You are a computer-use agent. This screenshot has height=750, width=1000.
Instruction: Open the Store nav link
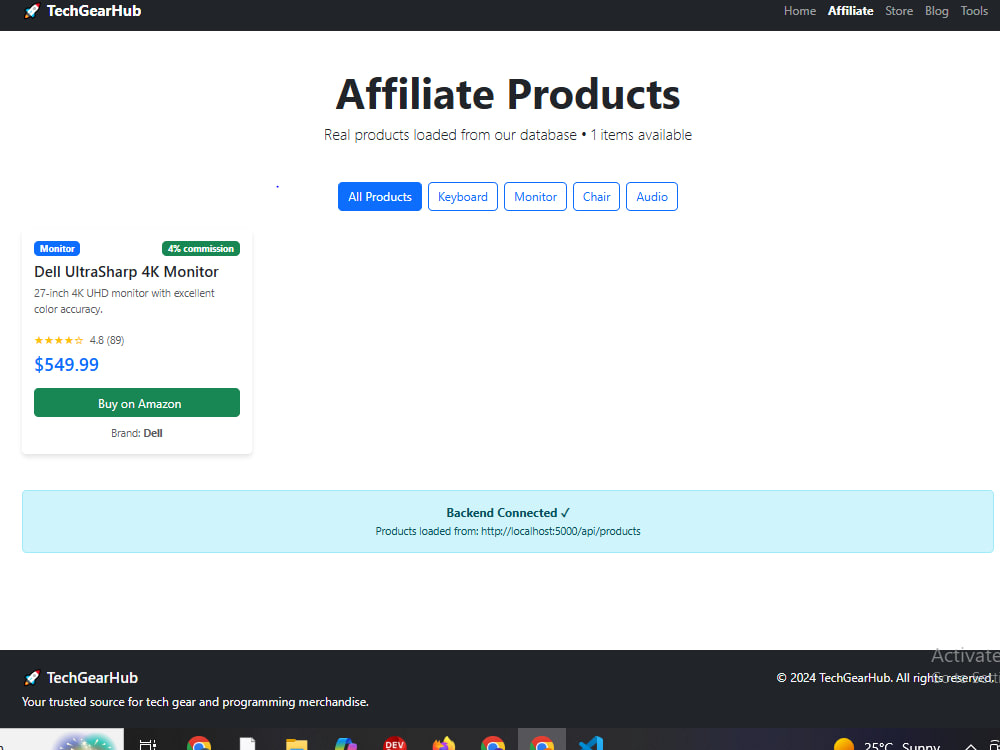pyautogui.click(x=899, y=11)
